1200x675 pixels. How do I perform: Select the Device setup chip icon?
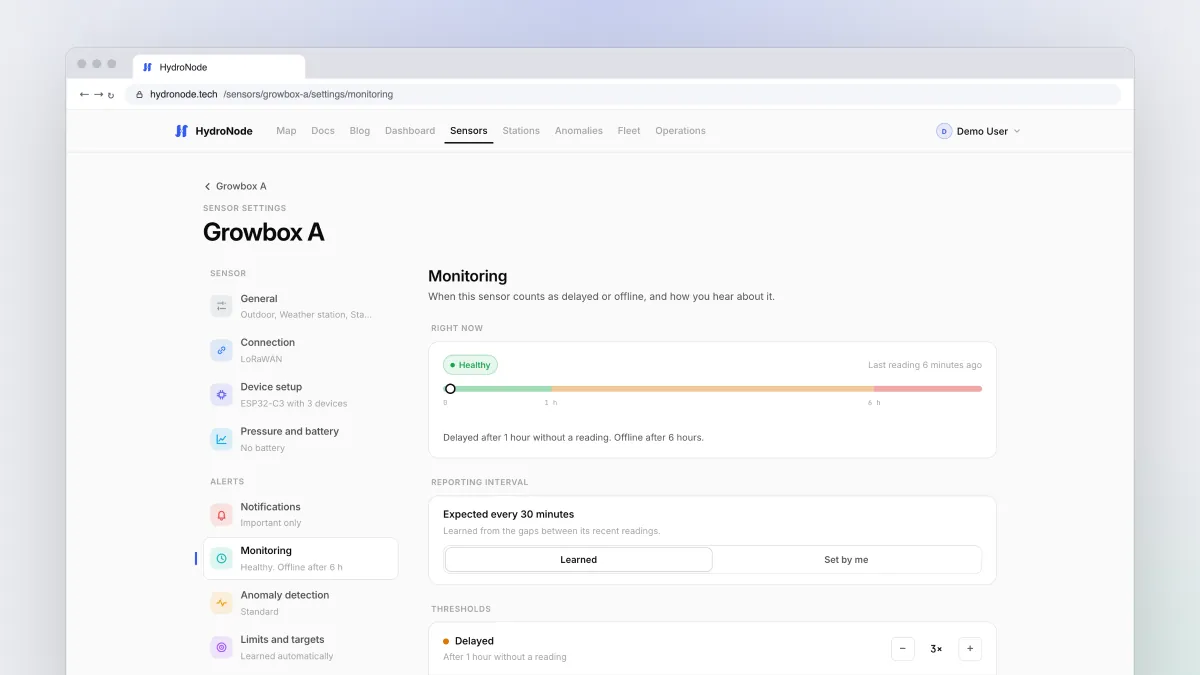(221, 395)
